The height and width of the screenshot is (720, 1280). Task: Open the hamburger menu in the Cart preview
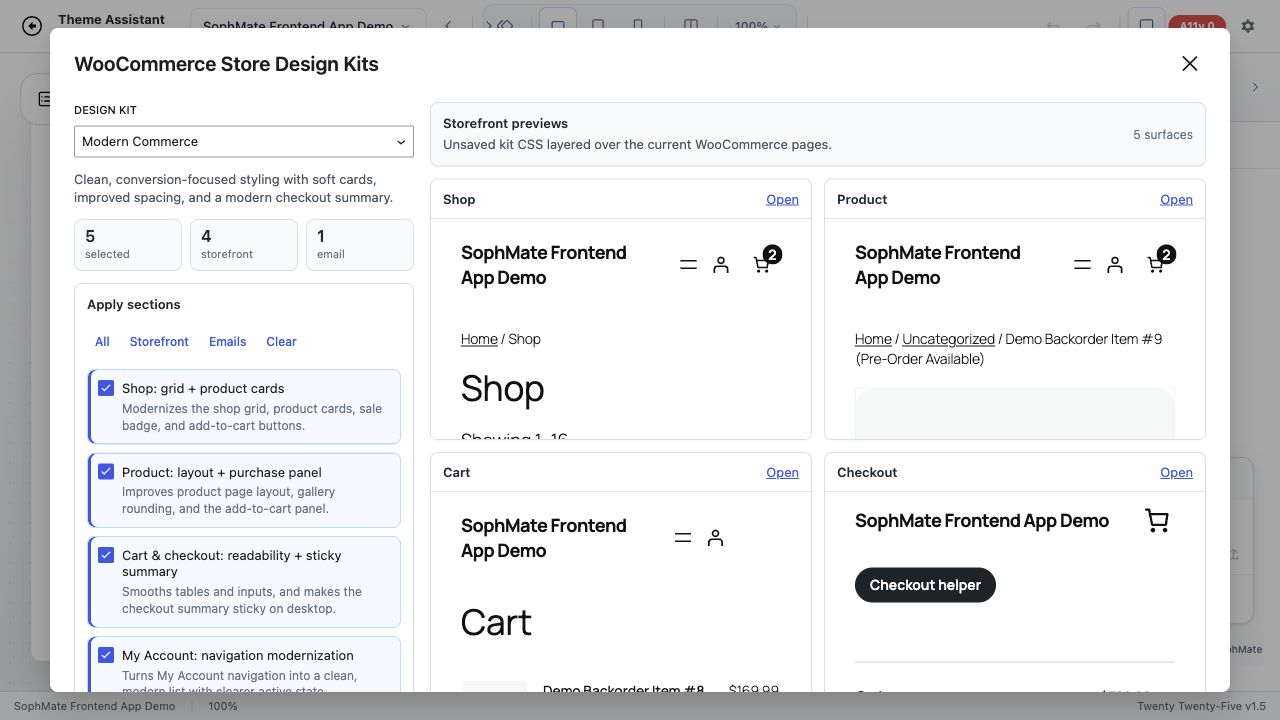click(683, 538)
